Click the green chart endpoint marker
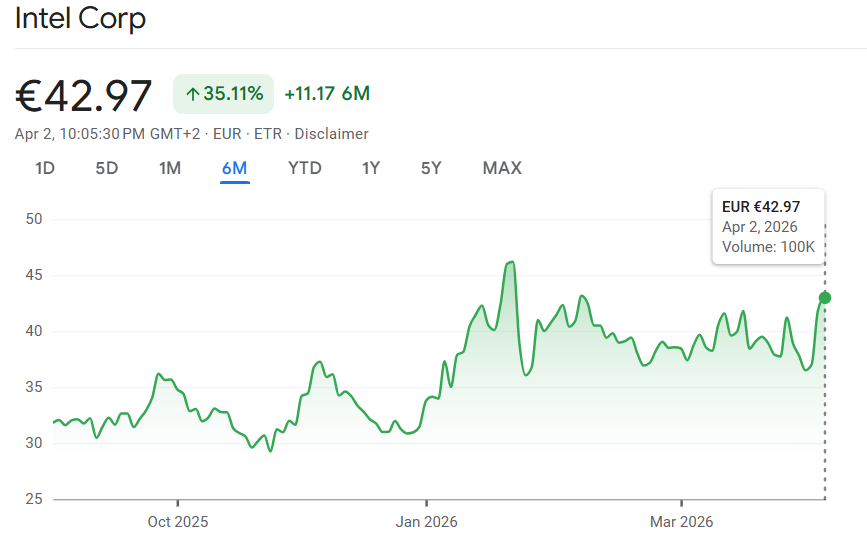867x545 pixels. (824, 298)
